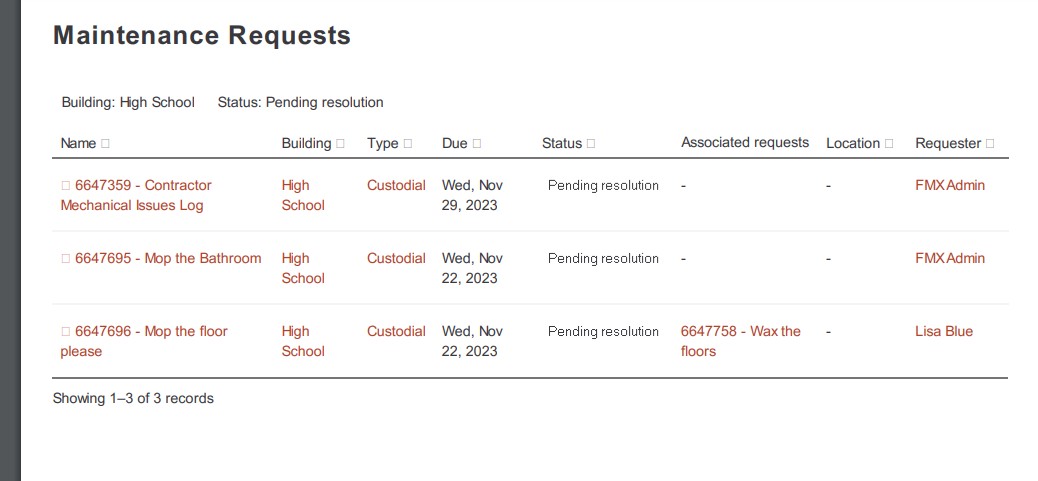
Task: Sort by the Type column icon
Action: coord(408,144)
